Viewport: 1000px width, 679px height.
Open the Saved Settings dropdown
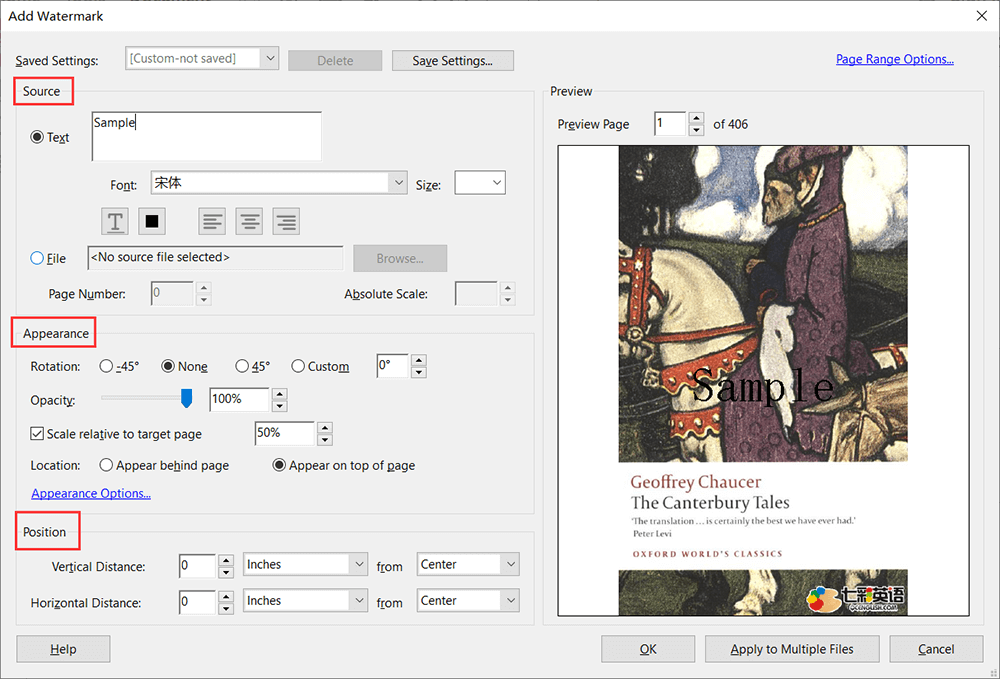(269, 59)
